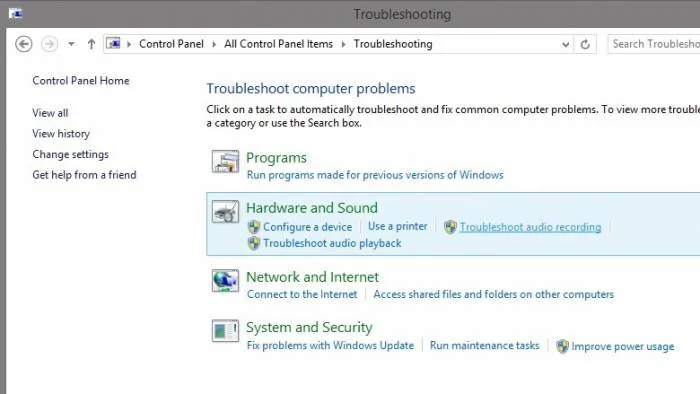This screenshot has height=394, width=700.
Task: Click the Hardware and Sound category icon
Action: point(225,212)
